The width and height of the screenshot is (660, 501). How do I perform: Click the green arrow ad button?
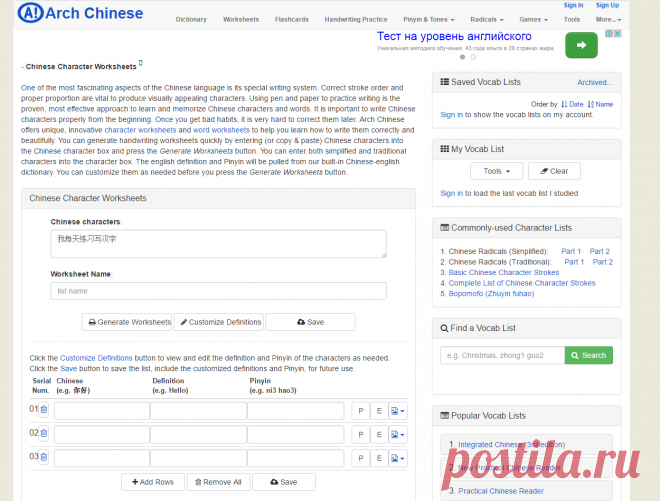tap(581, 45)
